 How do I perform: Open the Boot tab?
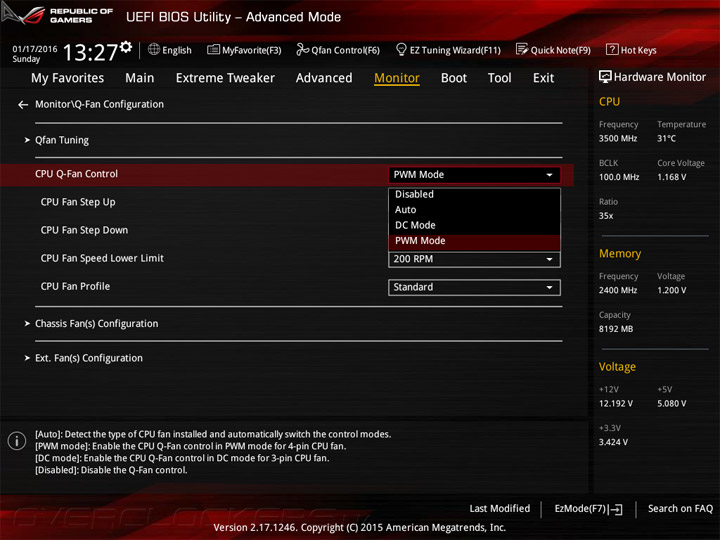[x=454, y=78]
